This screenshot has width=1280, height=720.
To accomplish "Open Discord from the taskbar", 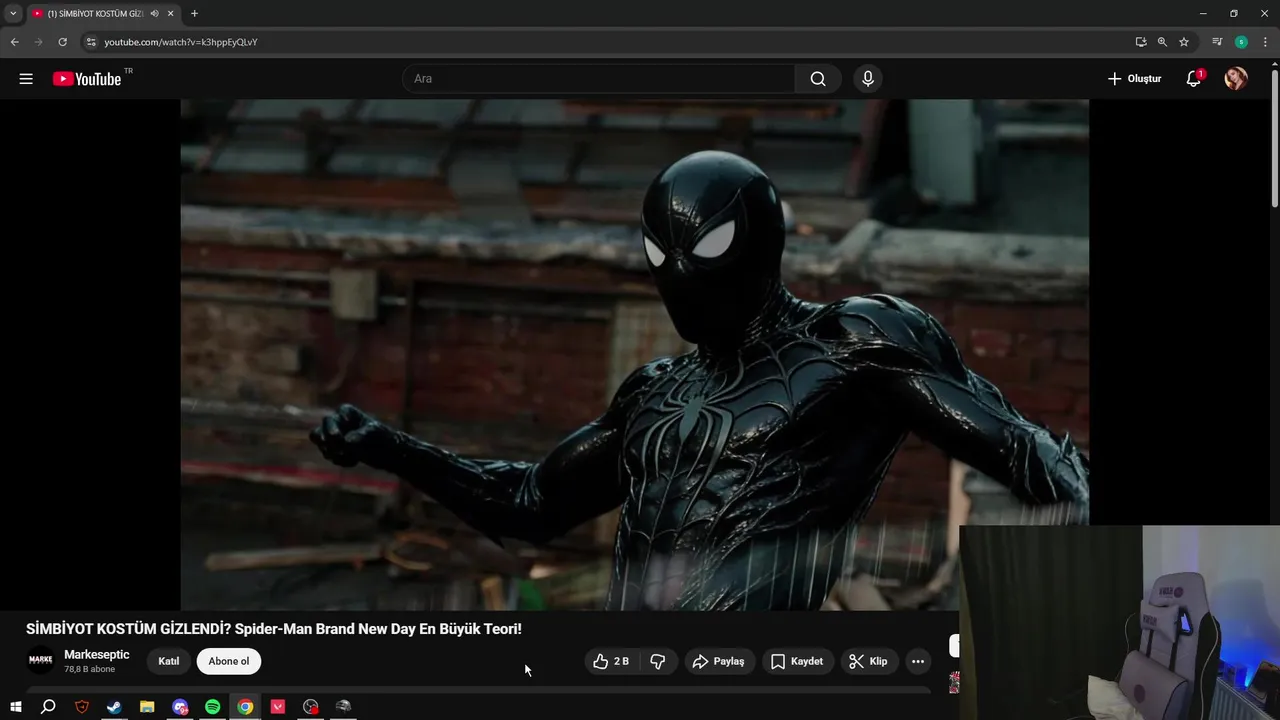I will [180, 707].
